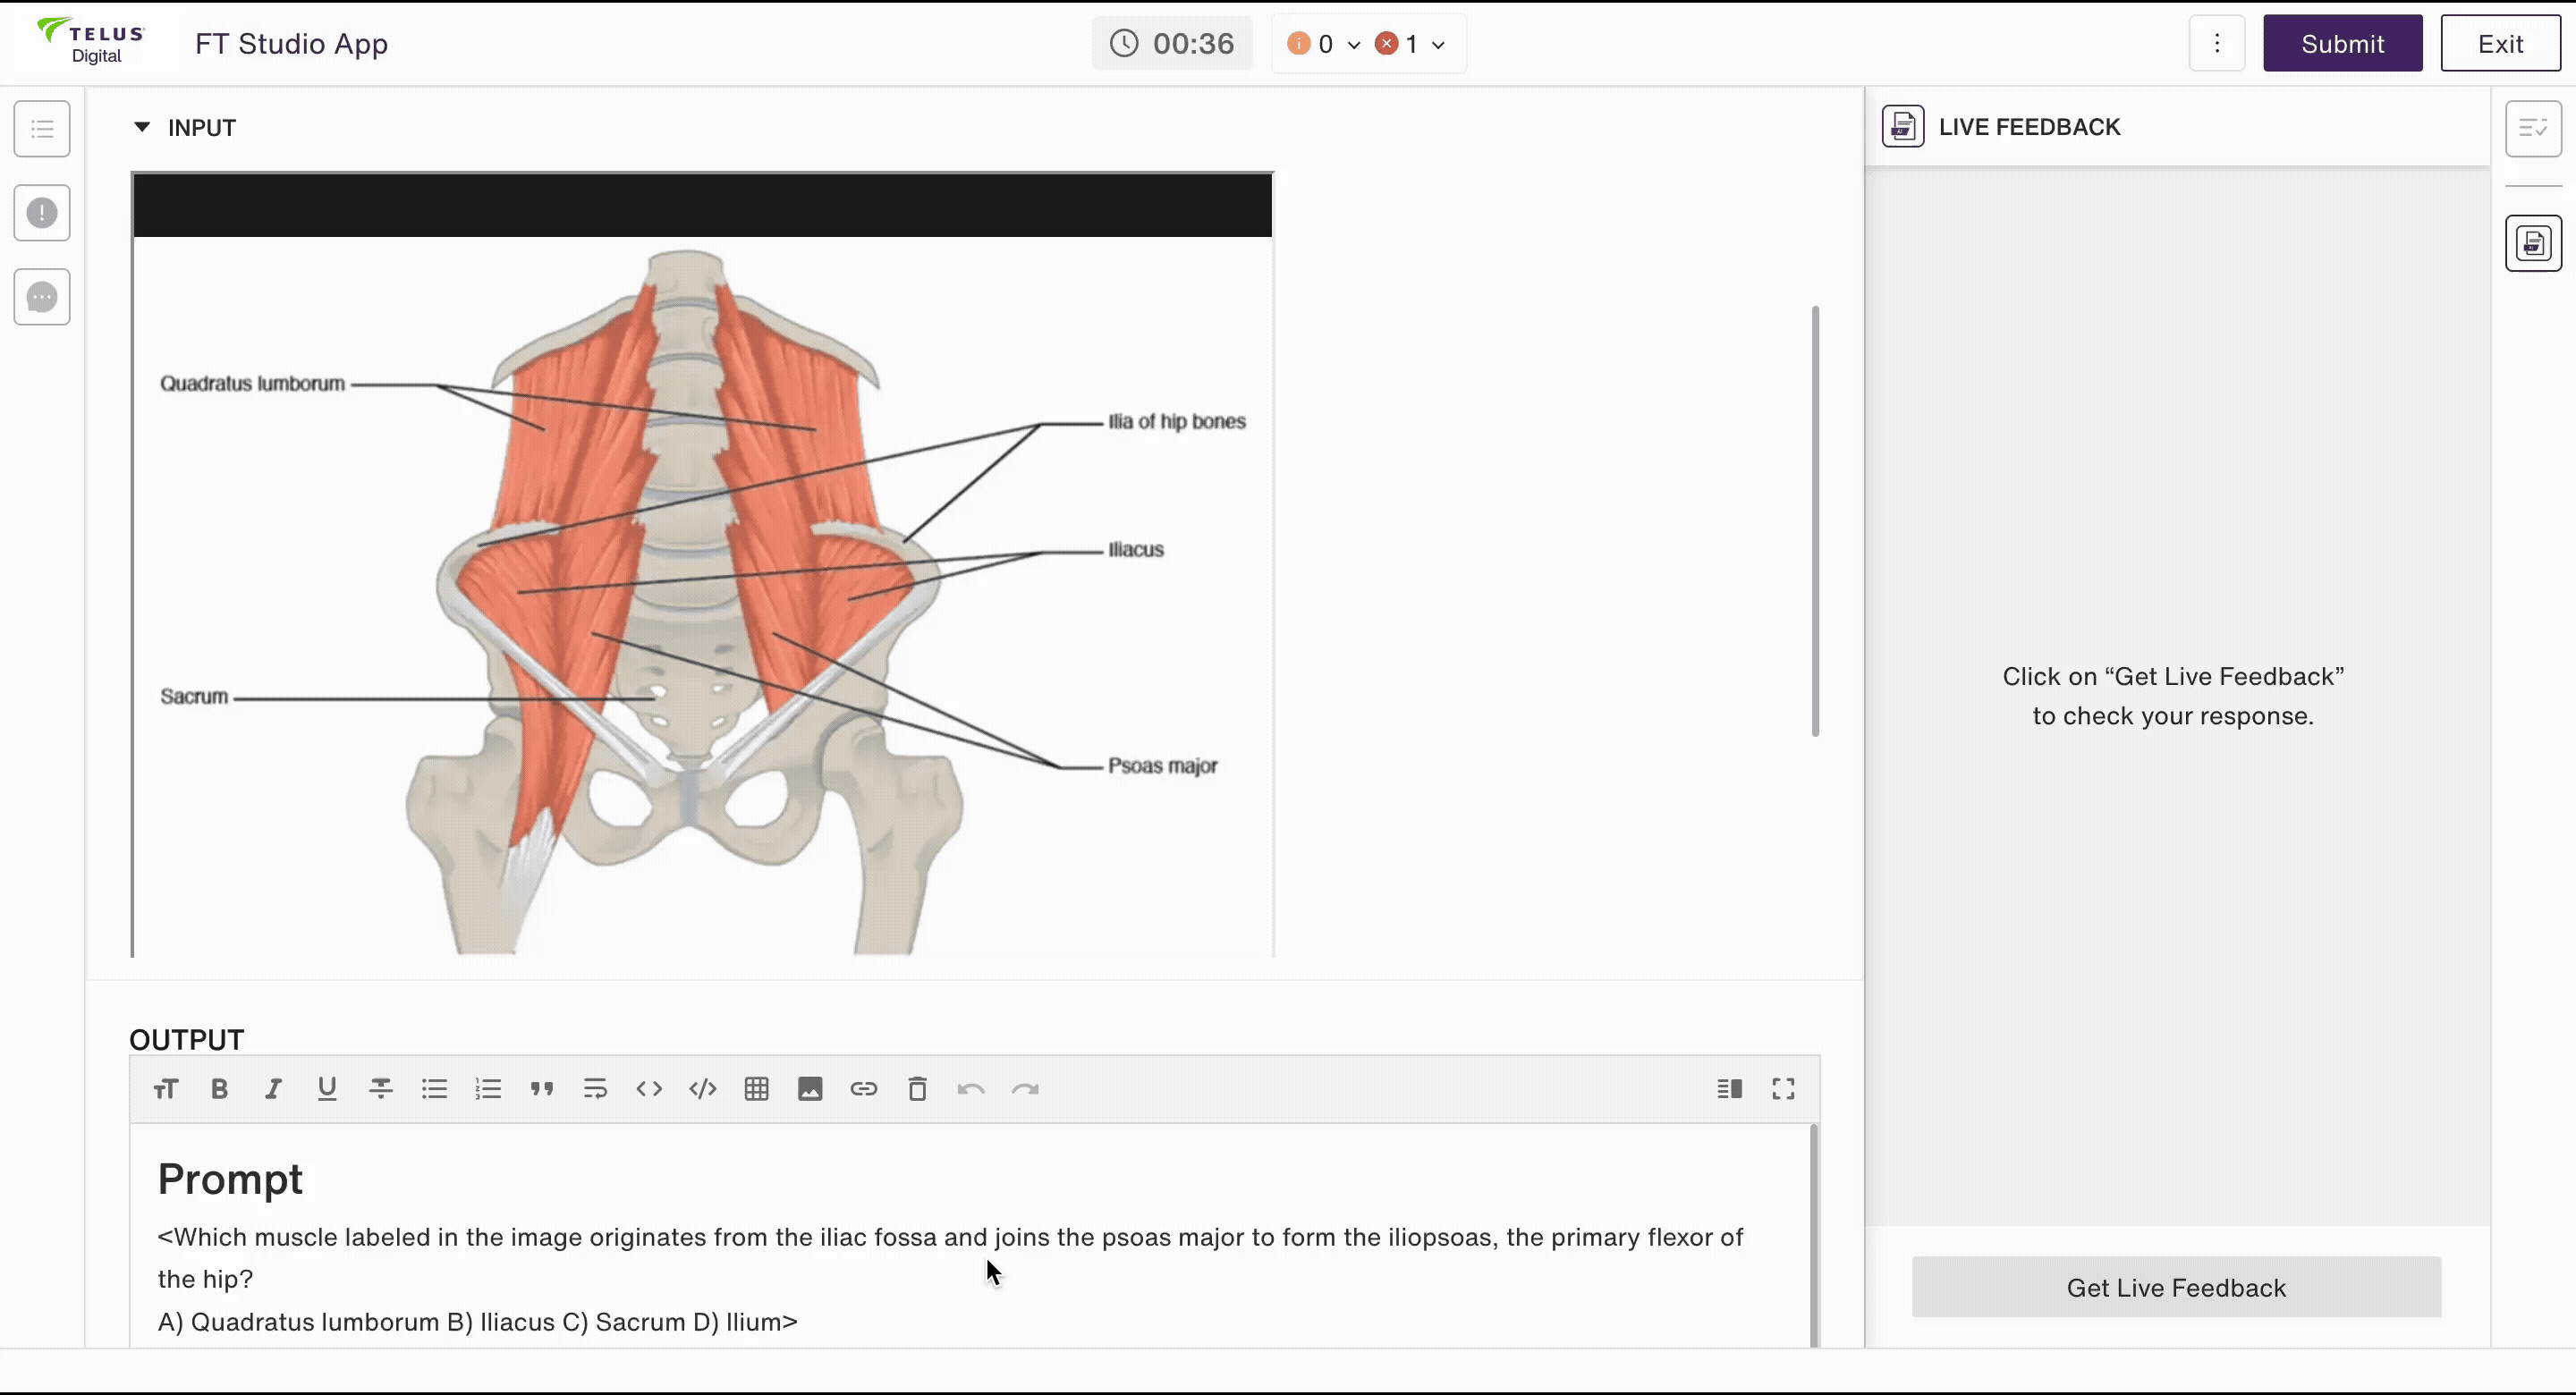Insert a numbered list
The height and width of the screenshot is (1395, 2576).
coord(488,1089)
